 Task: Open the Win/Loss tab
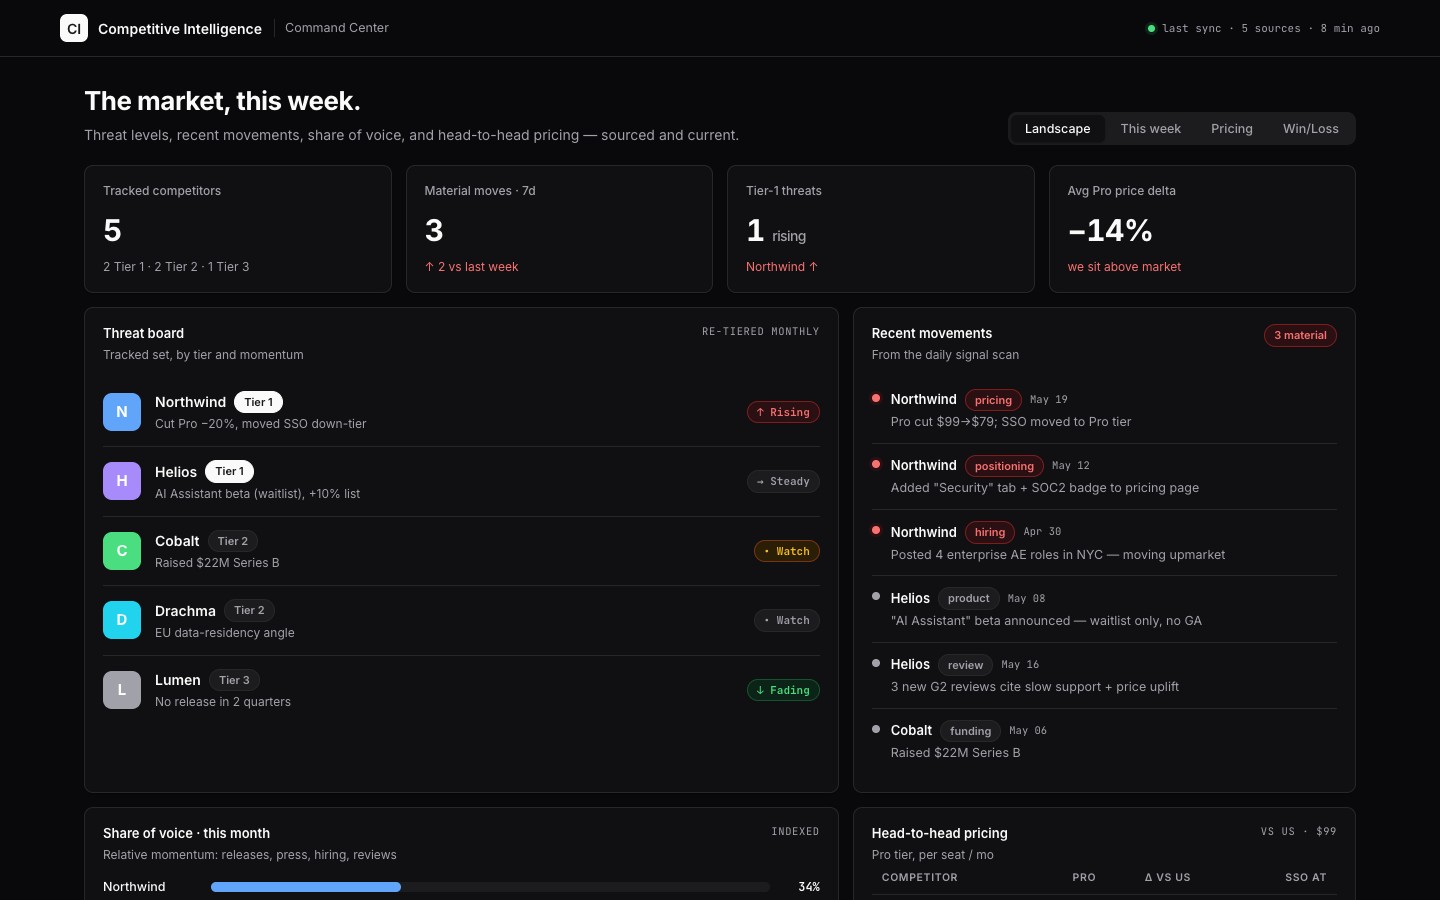[1310, 129]
